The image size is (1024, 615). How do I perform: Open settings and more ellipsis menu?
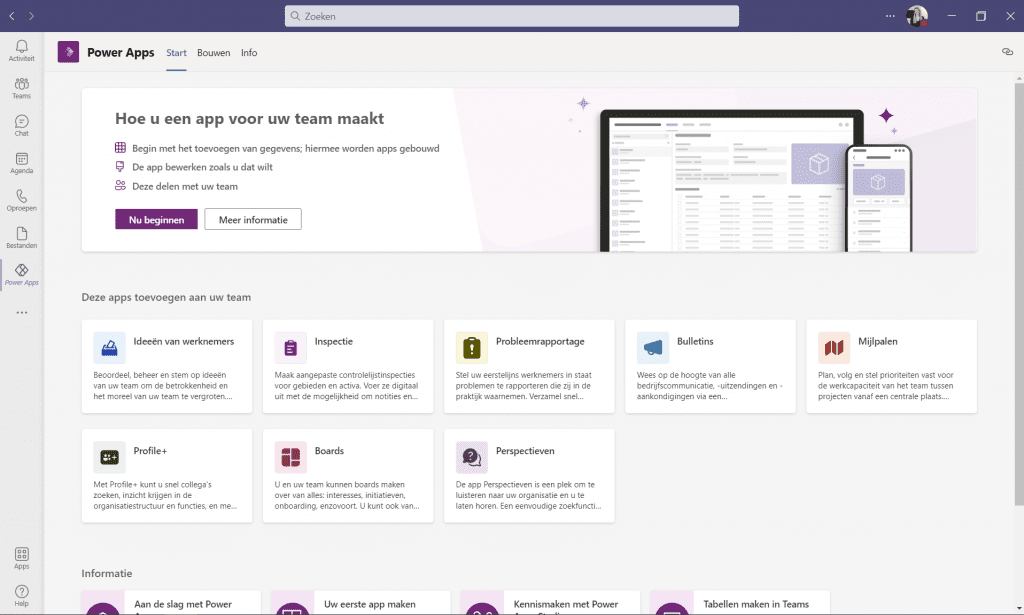[891, 16]
